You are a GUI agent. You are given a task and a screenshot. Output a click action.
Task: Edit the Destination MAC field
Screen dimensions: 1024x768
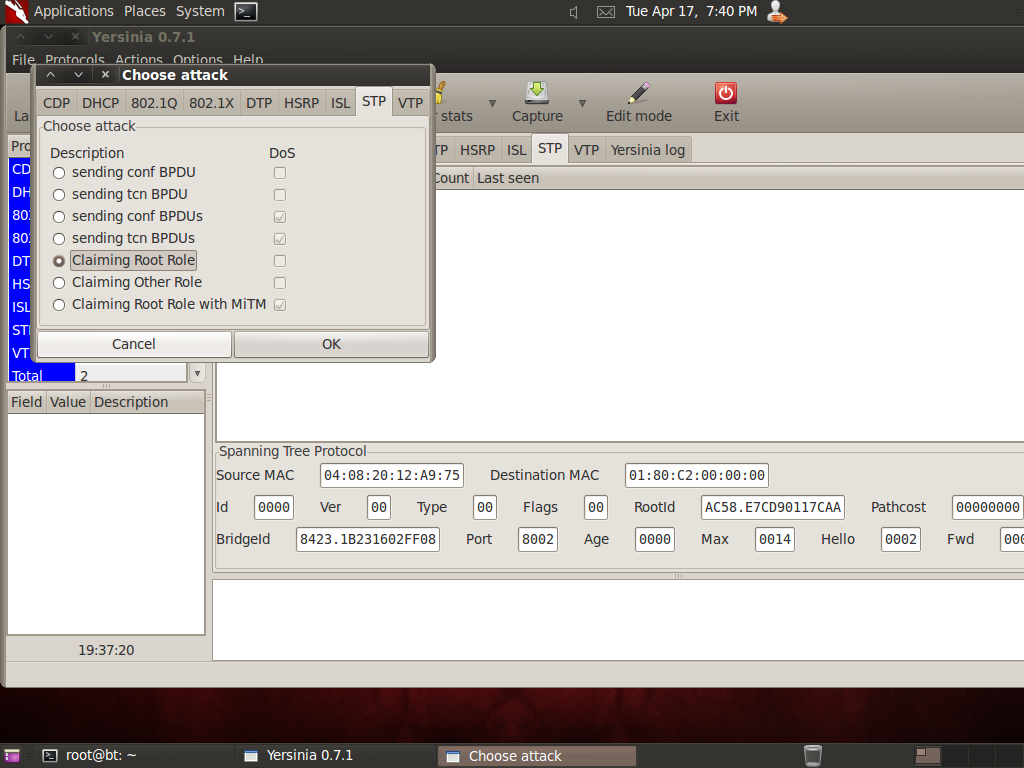tap(697, 475)
